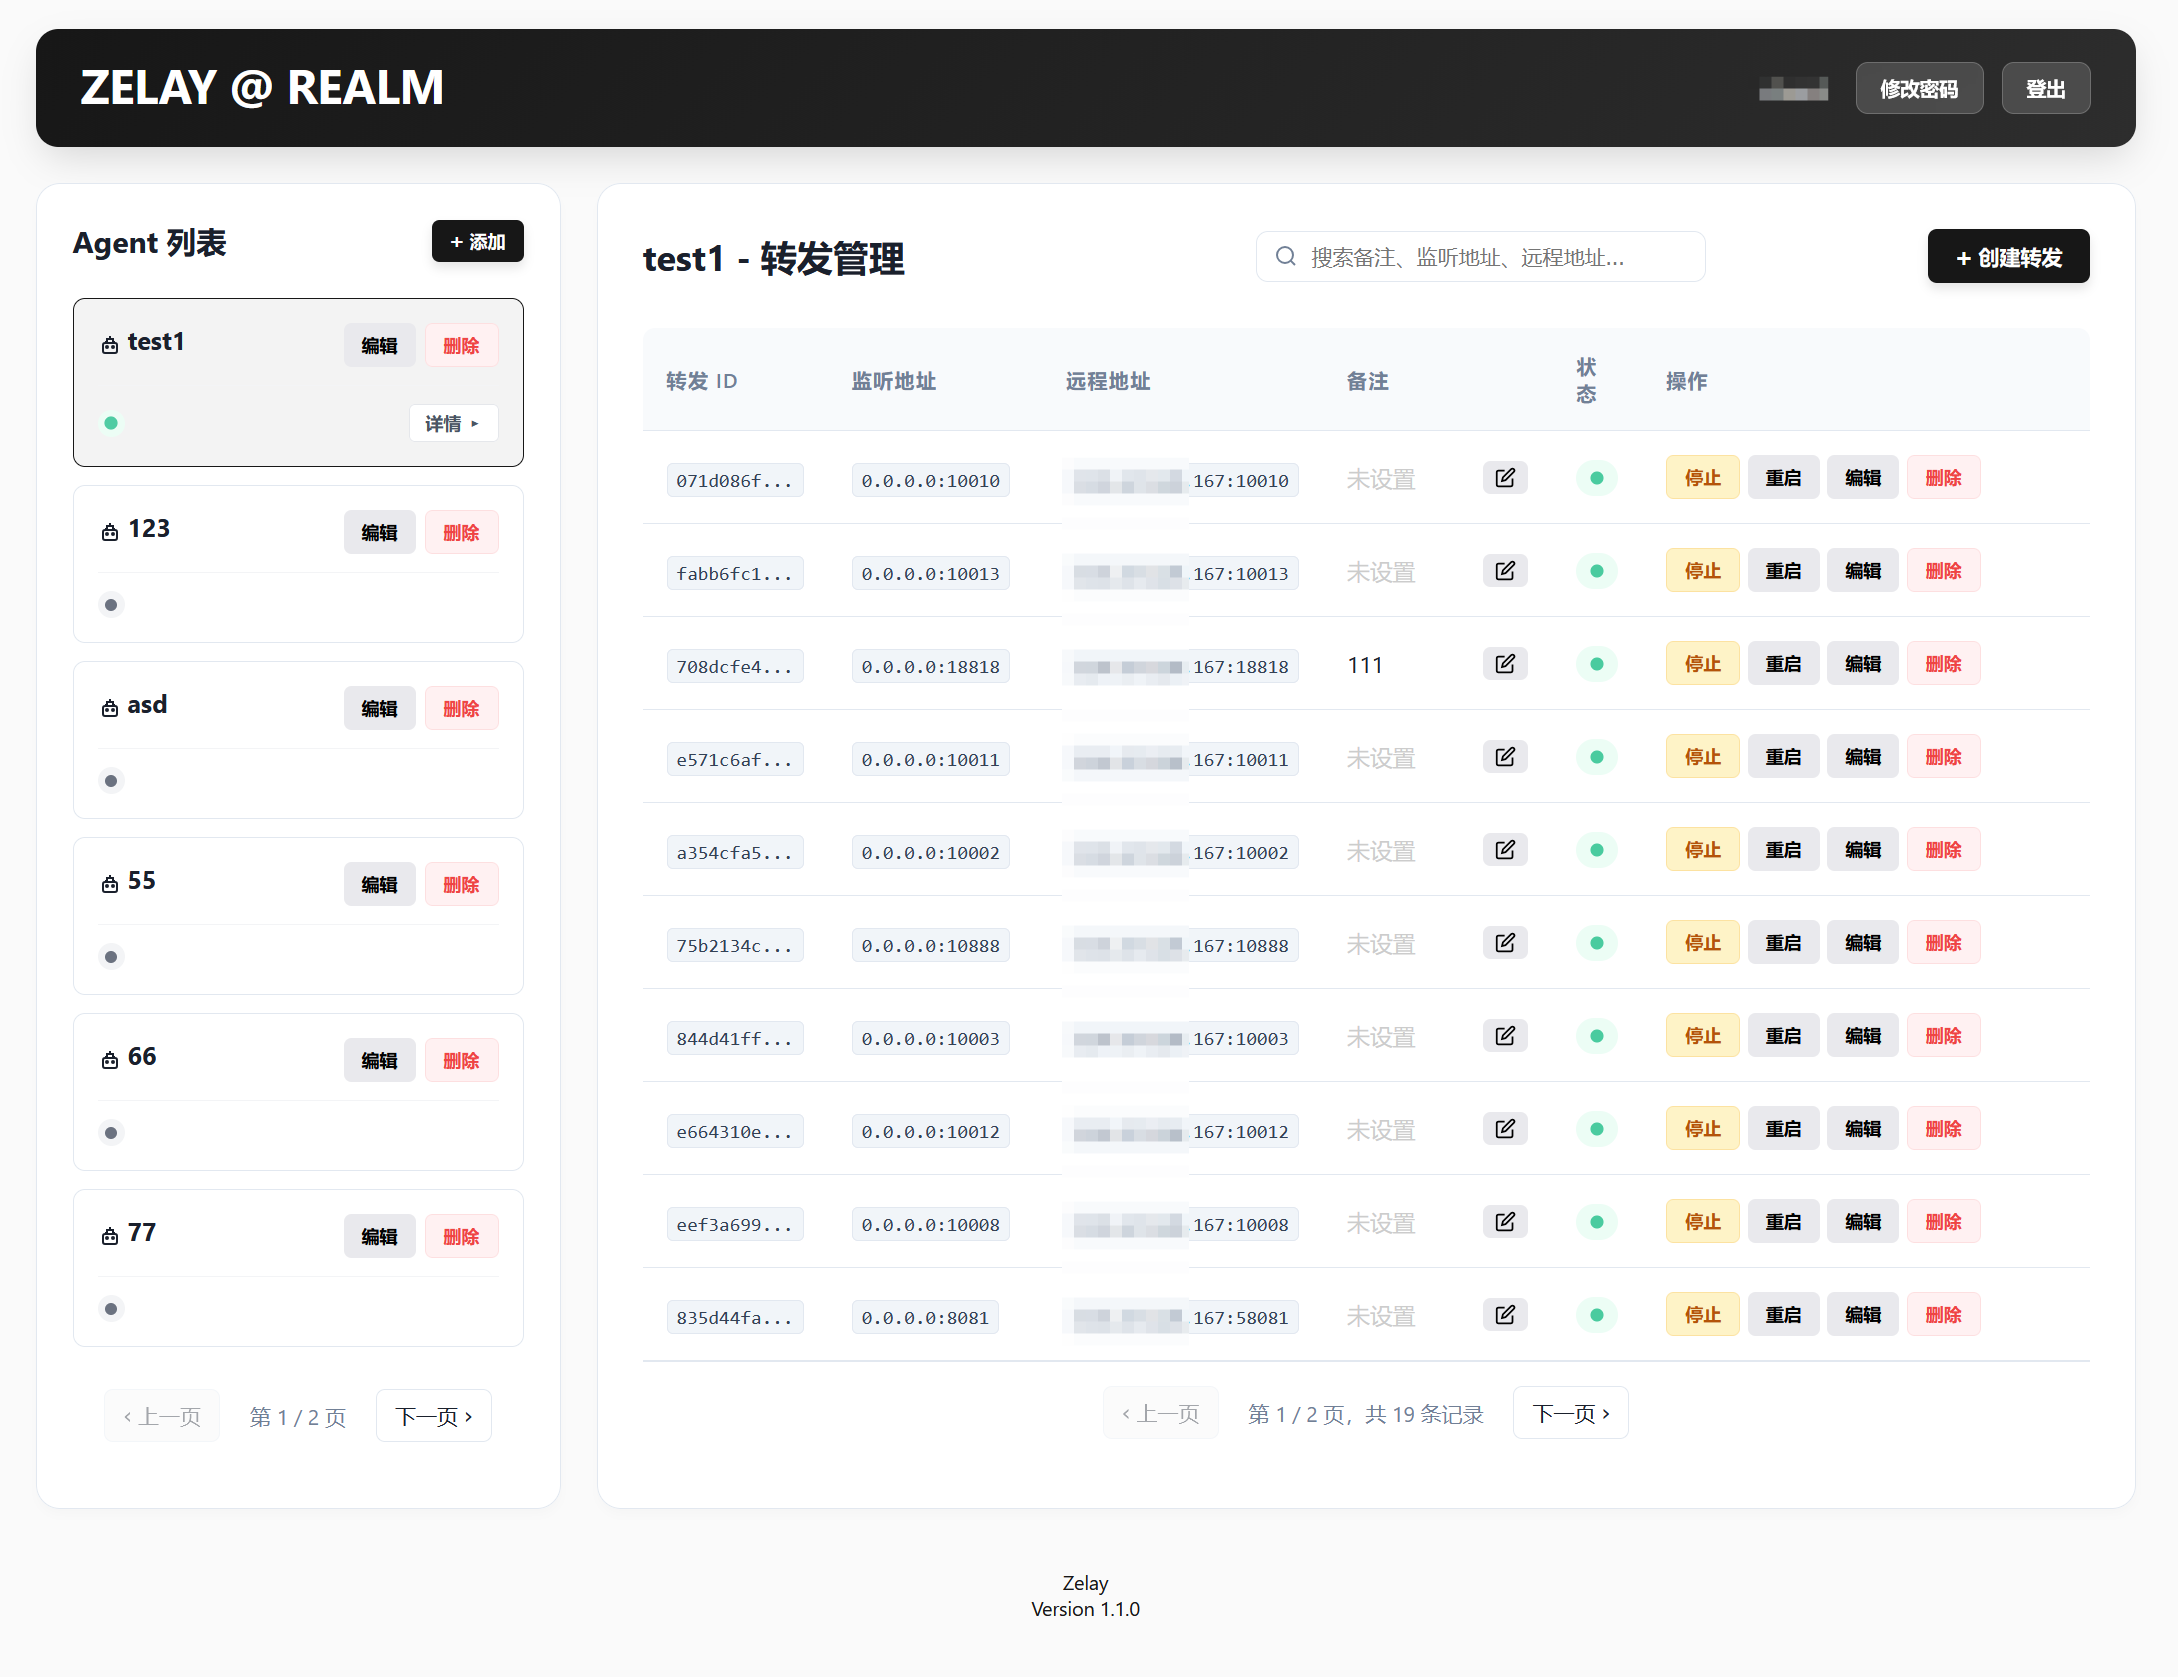Restart forward e571c6af using 重启
This screenshot has width=2178, height=1677.
[x=1782, y=757]
